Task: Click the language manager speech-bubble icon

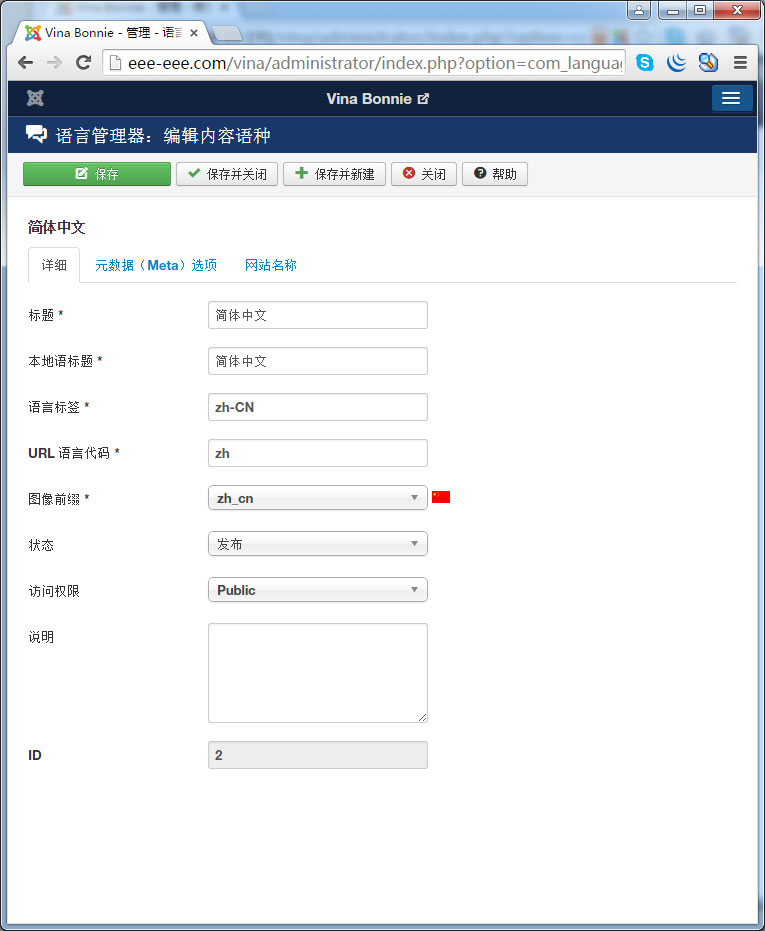Action: (36, 134)
